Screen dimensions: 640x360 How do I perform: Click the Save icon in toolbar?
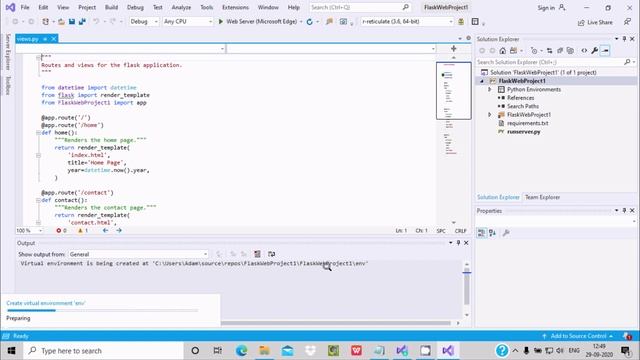coord(72,22)
